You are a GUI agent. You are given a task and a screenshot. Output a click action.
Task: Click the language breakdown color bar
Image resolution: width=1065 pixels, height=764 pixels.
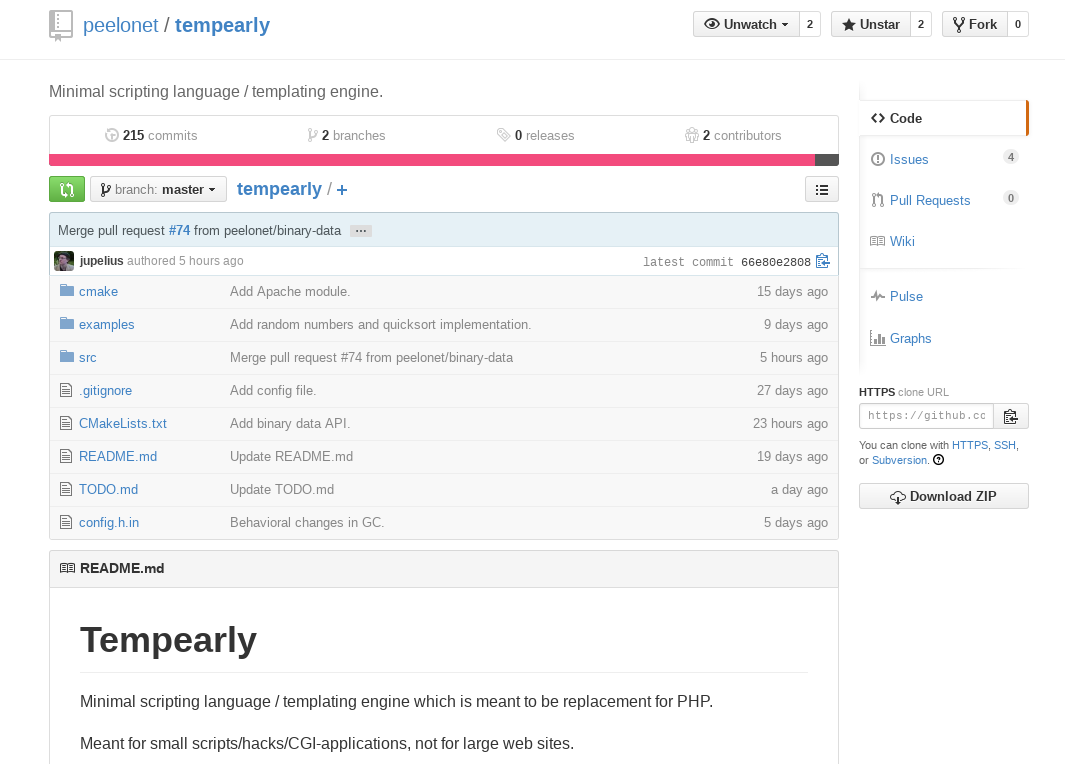[x=432, y=160]
